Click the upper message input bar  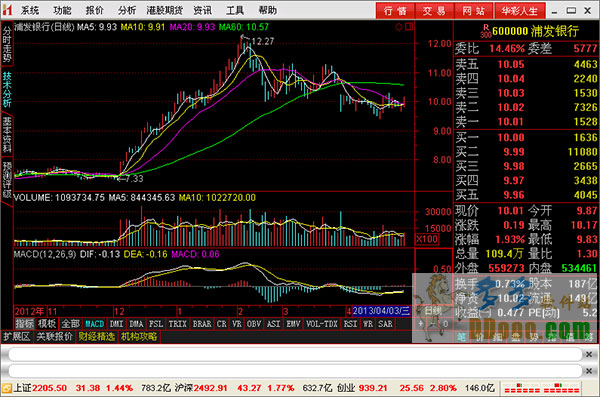coord(295,355)
